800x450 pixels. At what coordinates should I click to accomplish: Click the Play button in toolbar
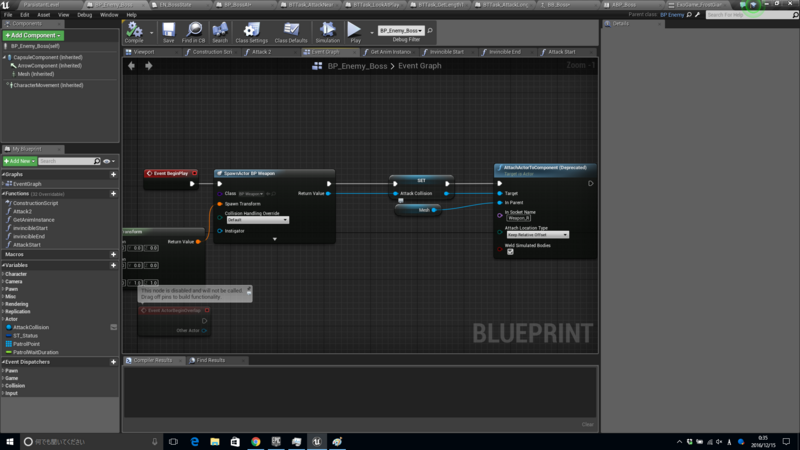click(x=355, y=32)
